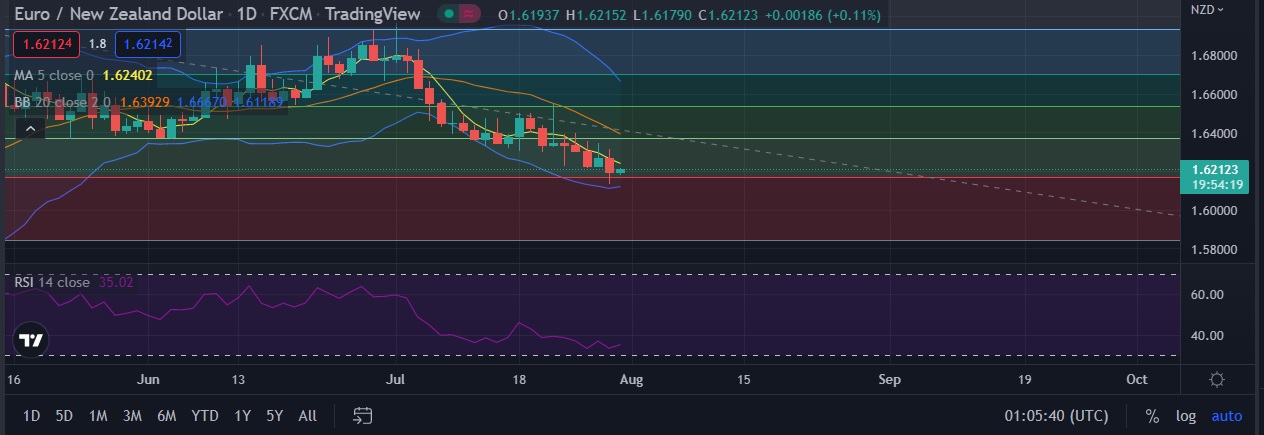This screenshot has height=435, width=1264.
Task: Click the TradingView logo badge
Action: pyautogui.click(x=31, y=340)
